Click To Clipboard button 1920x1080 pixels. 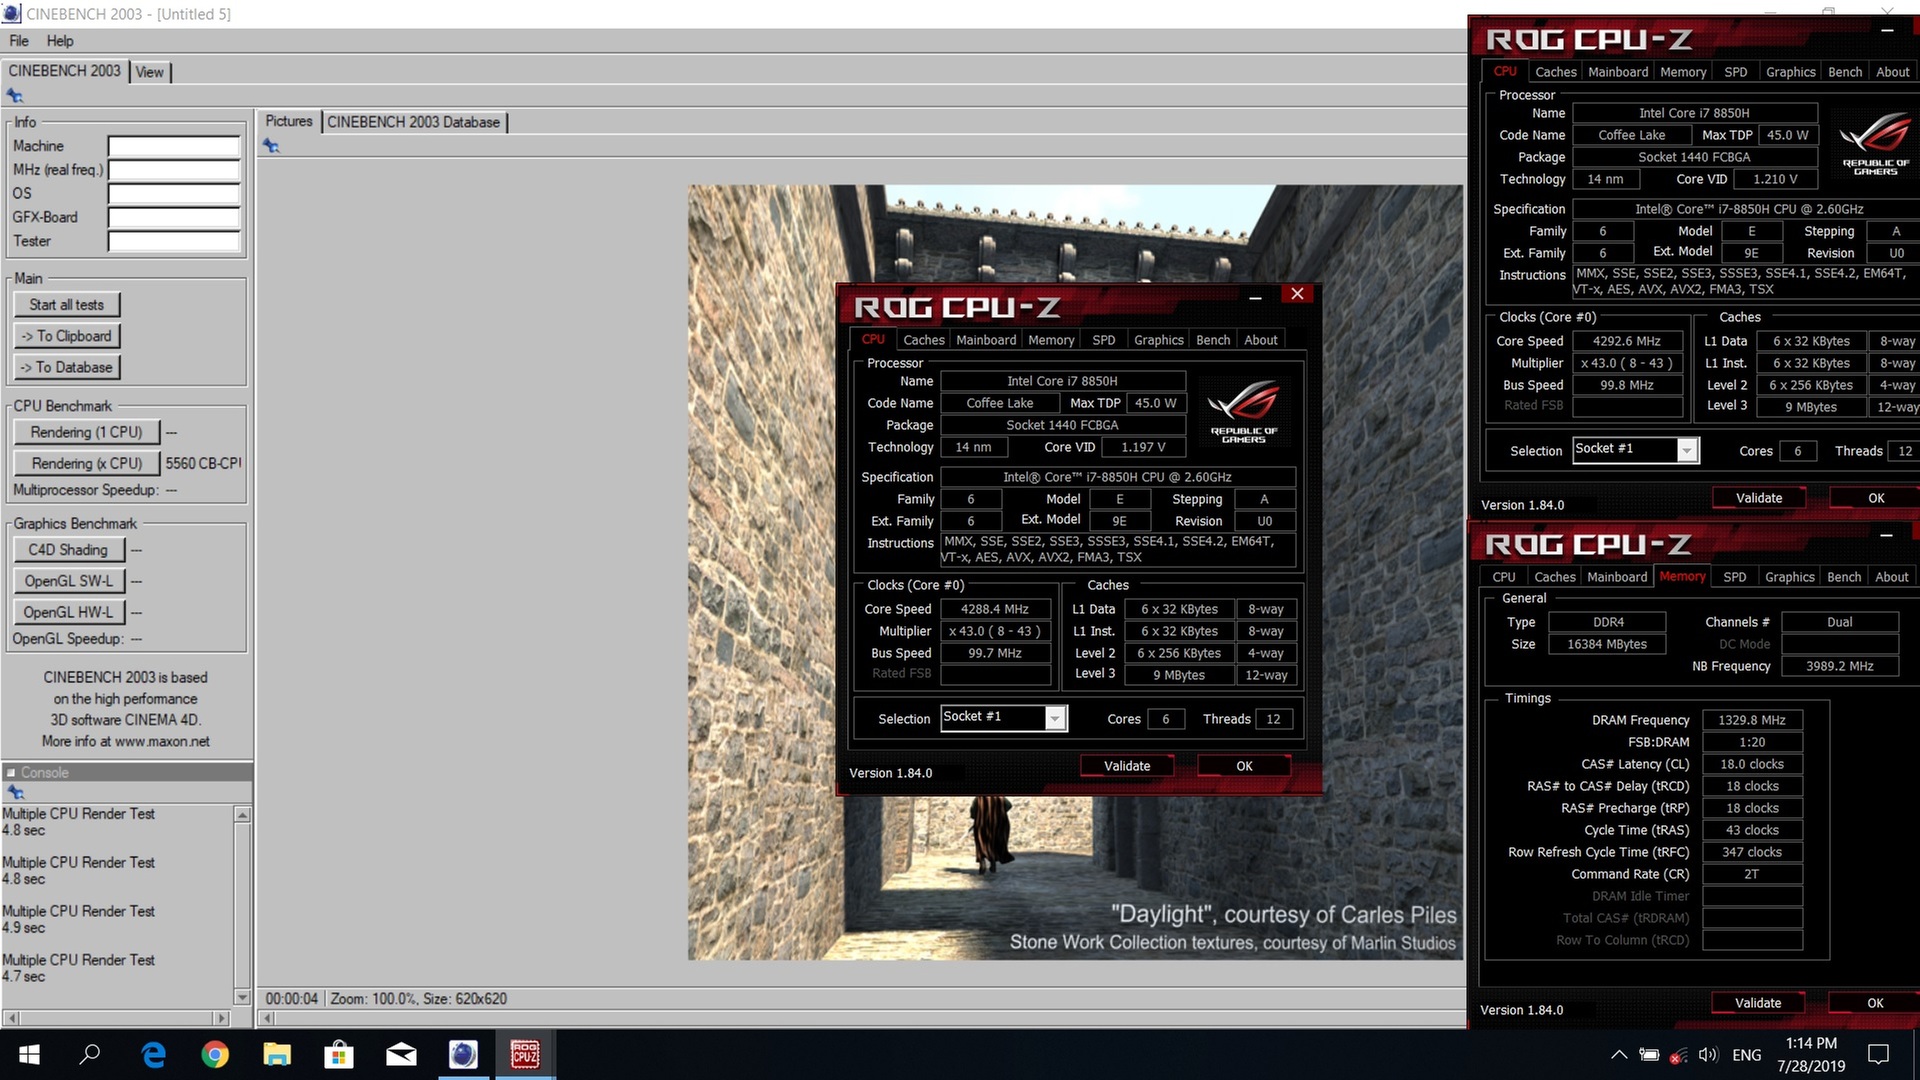coord(66,336)
